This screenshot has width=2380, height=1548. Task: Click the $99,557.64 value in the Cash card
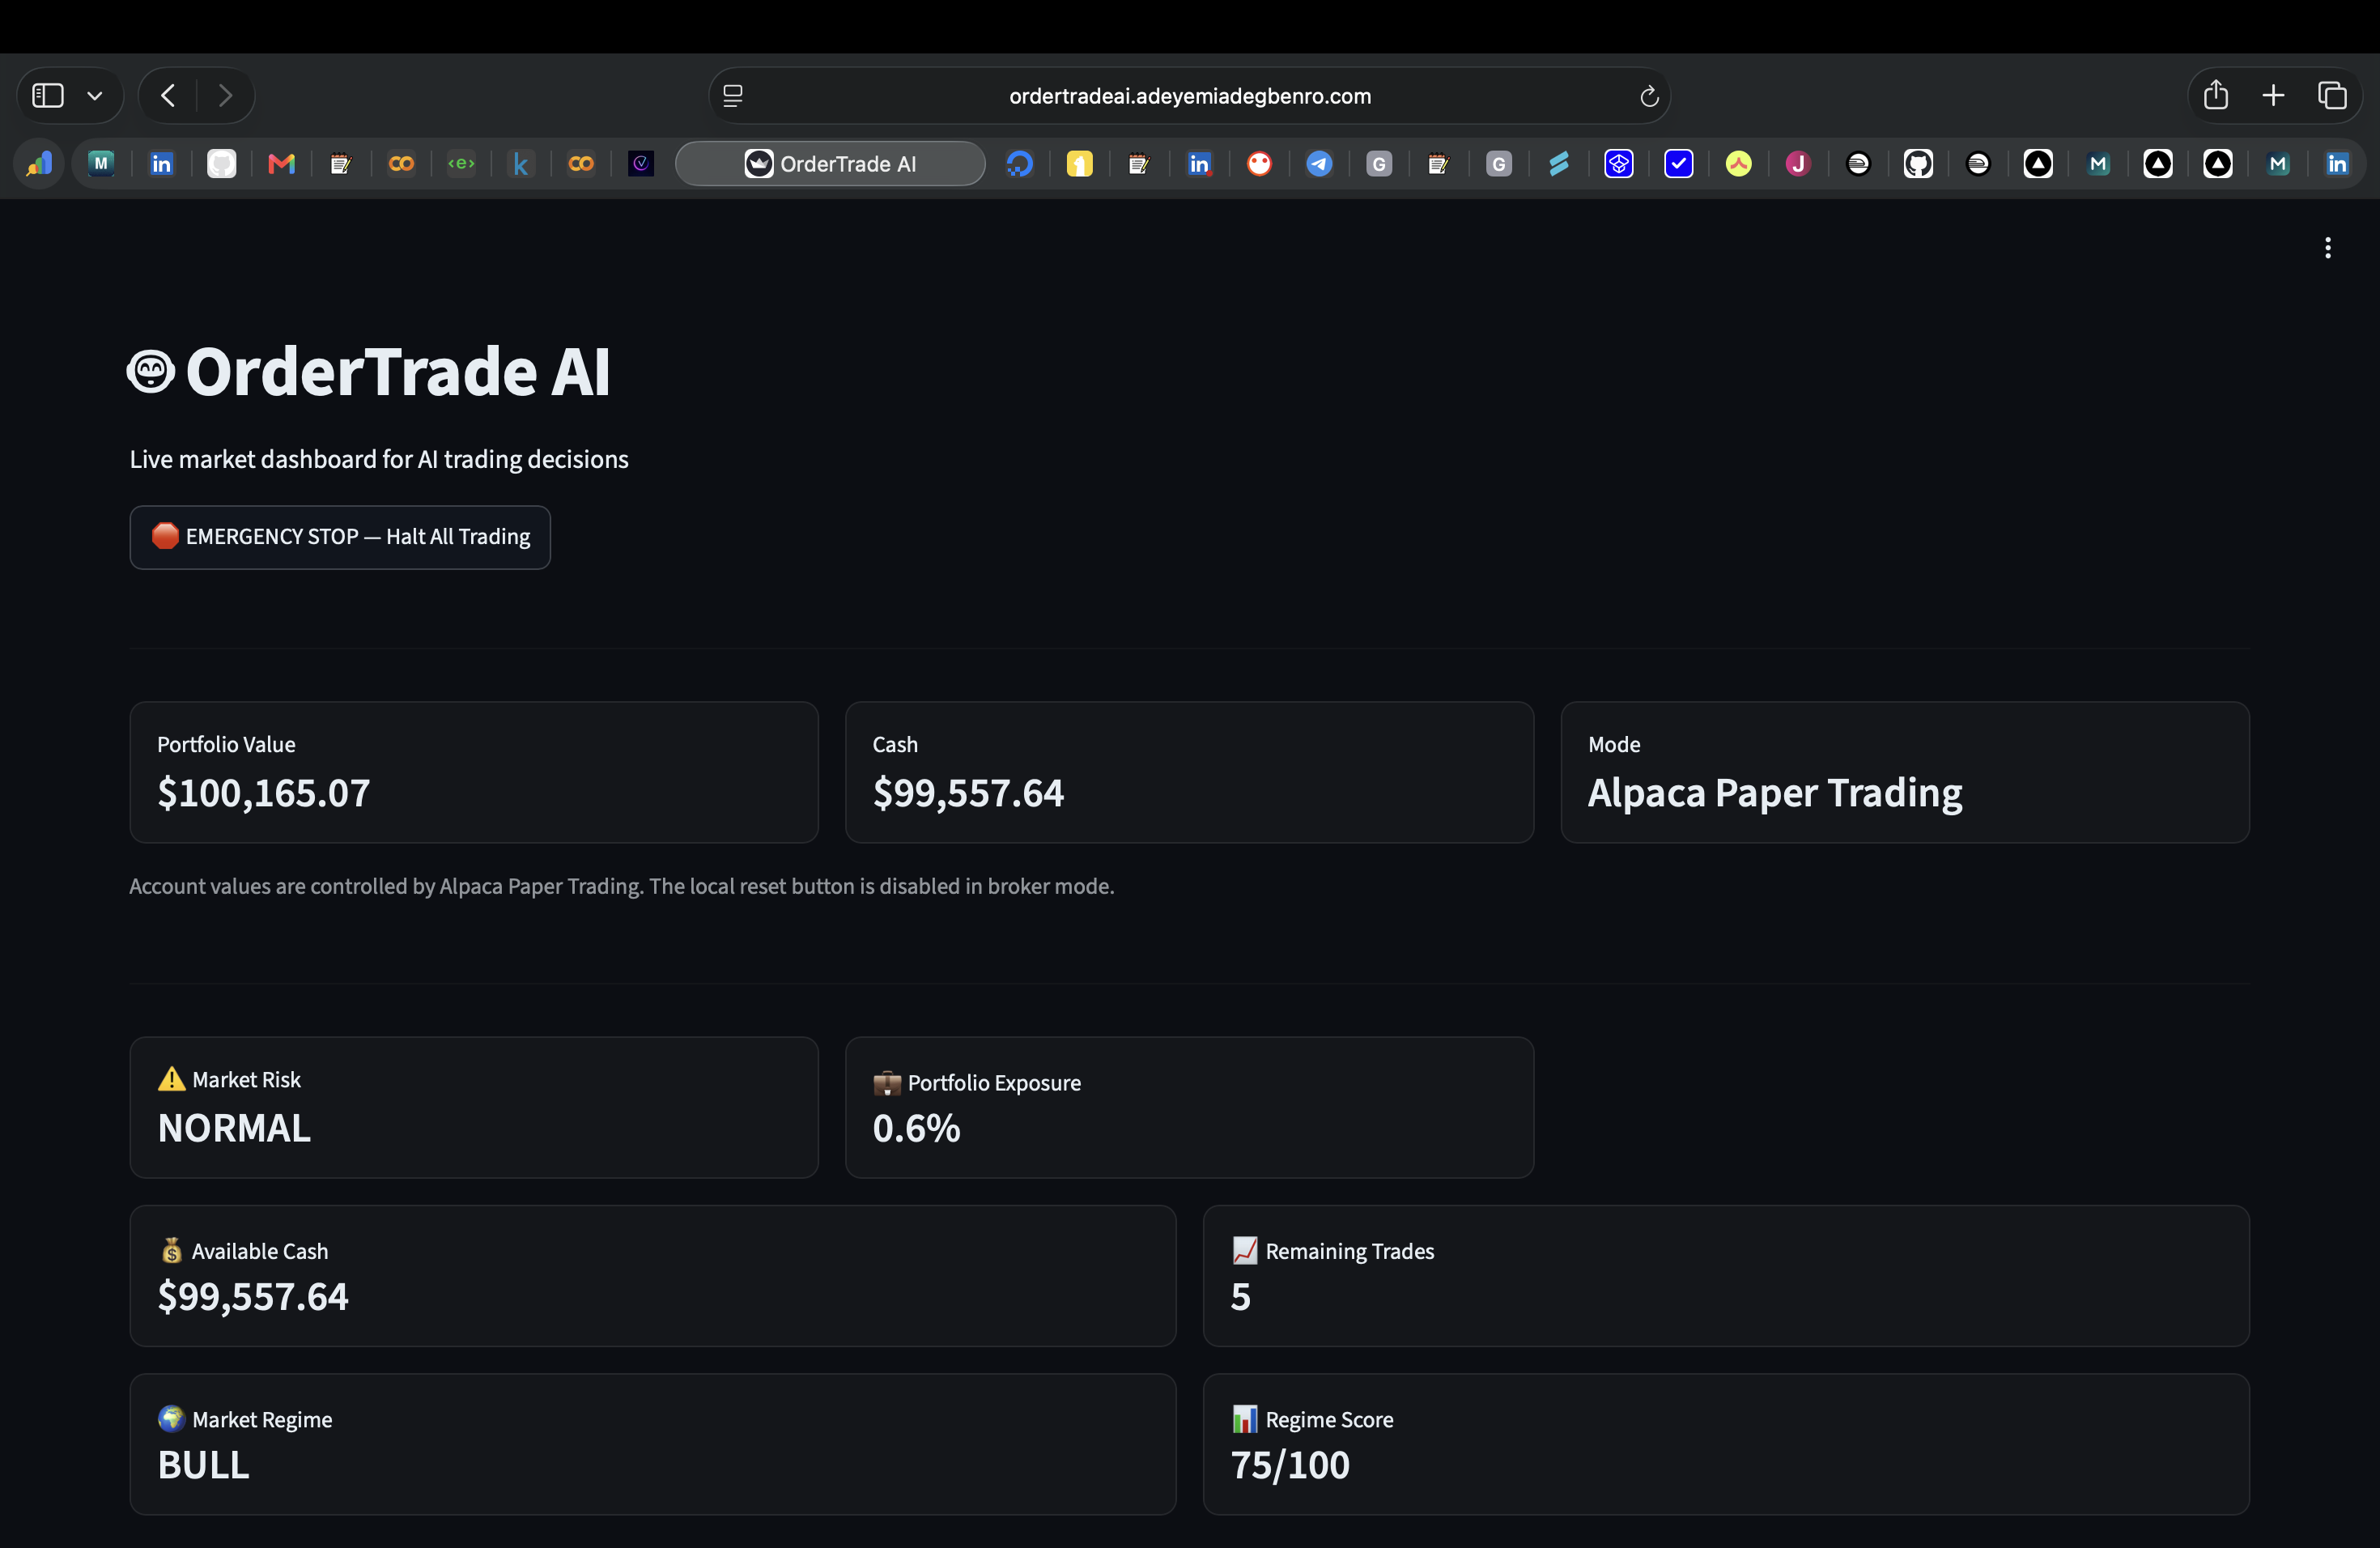[968, 793]
